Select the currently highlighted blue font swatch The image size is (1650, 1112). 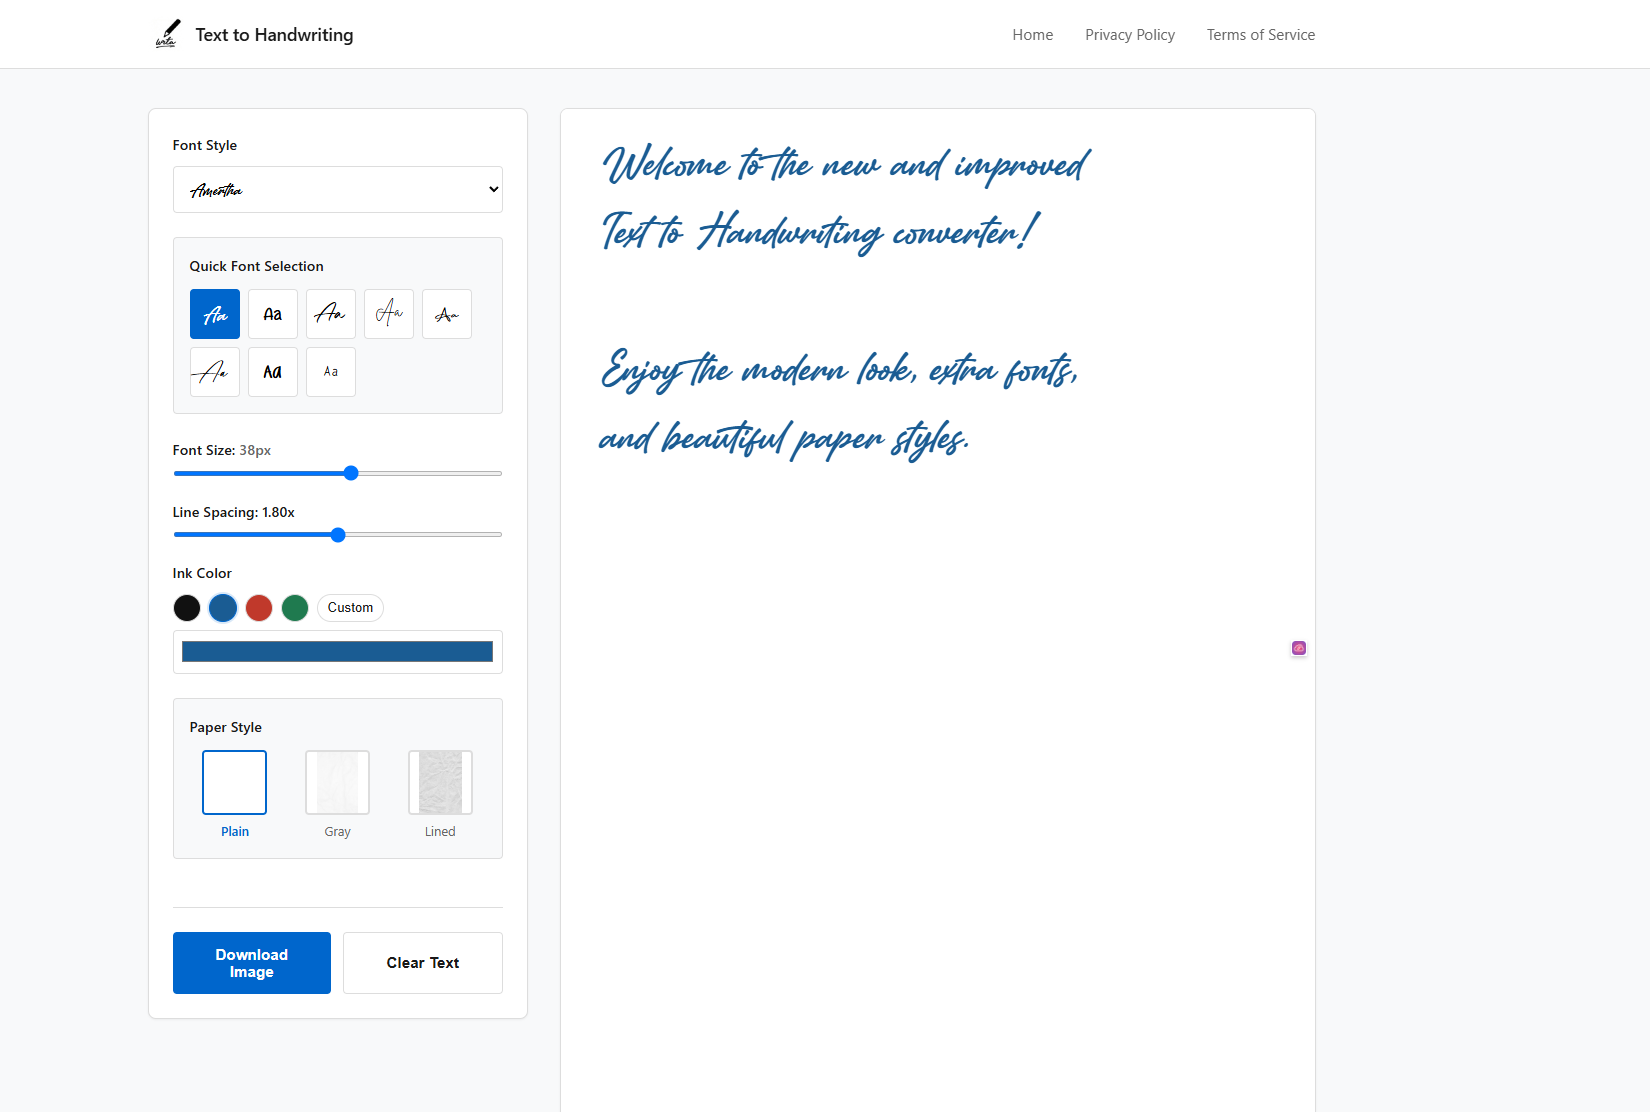[215, 314]
